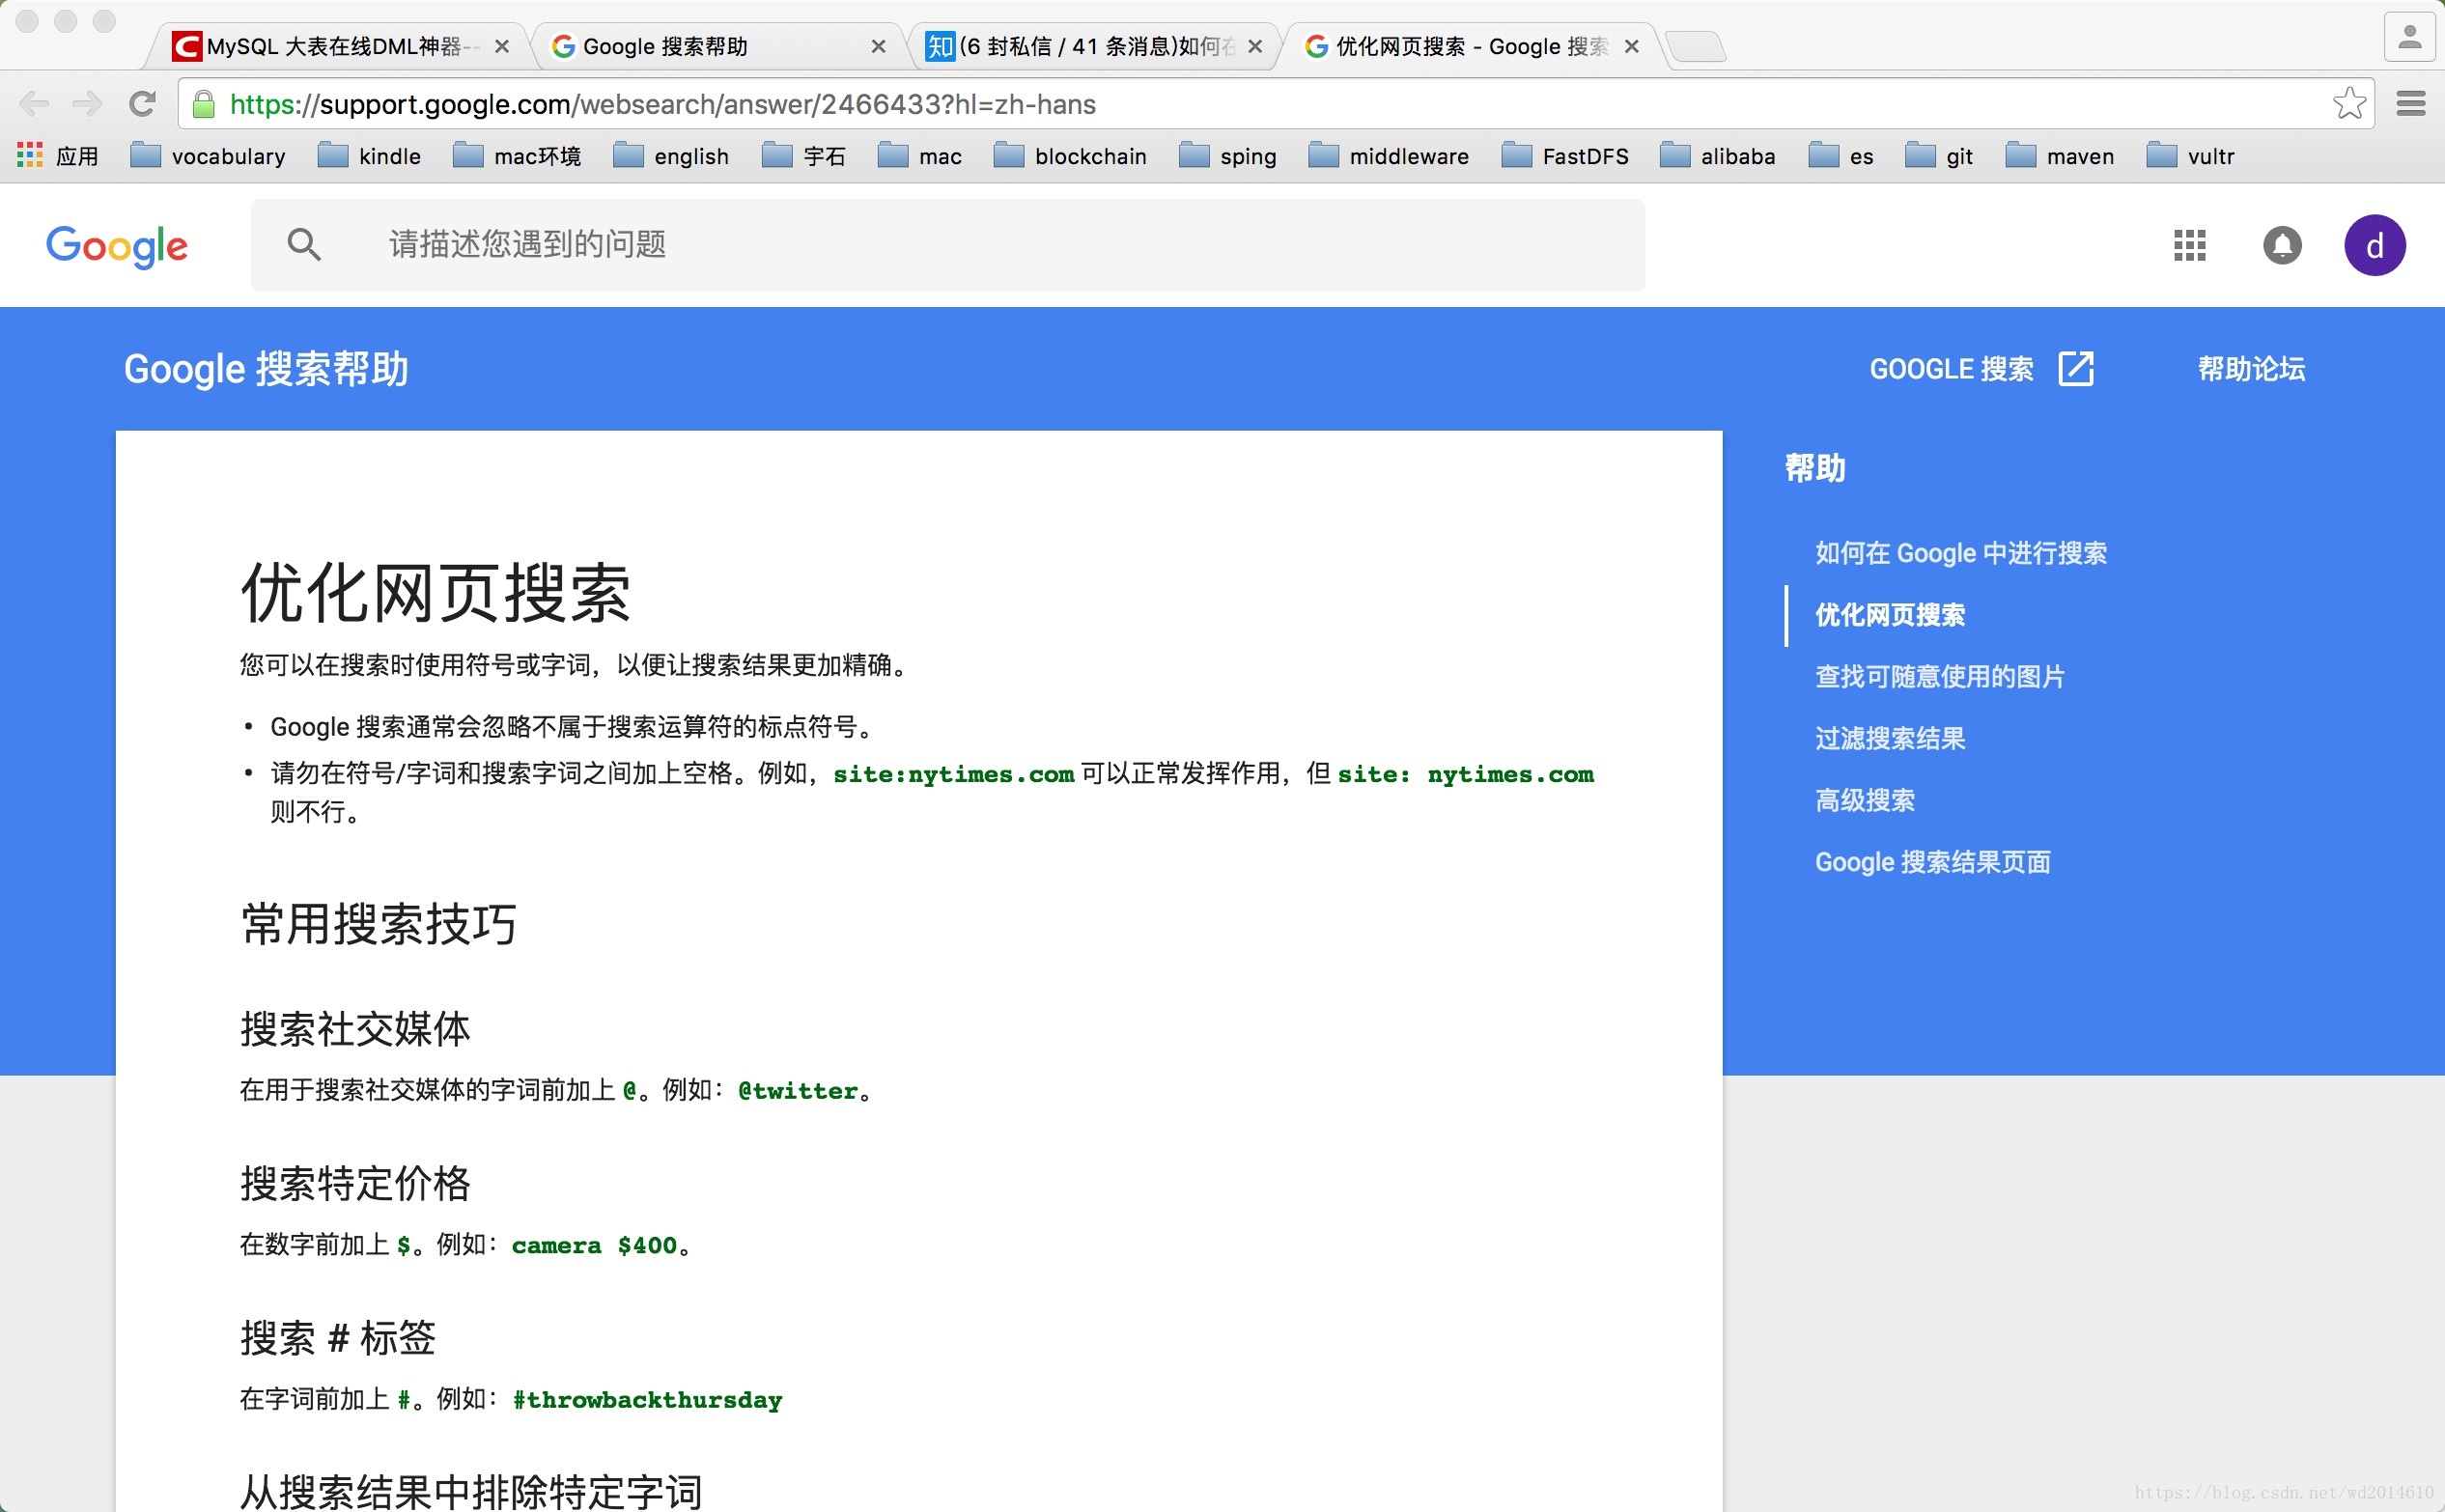Click the browser forward arrow

click(88, 103)
